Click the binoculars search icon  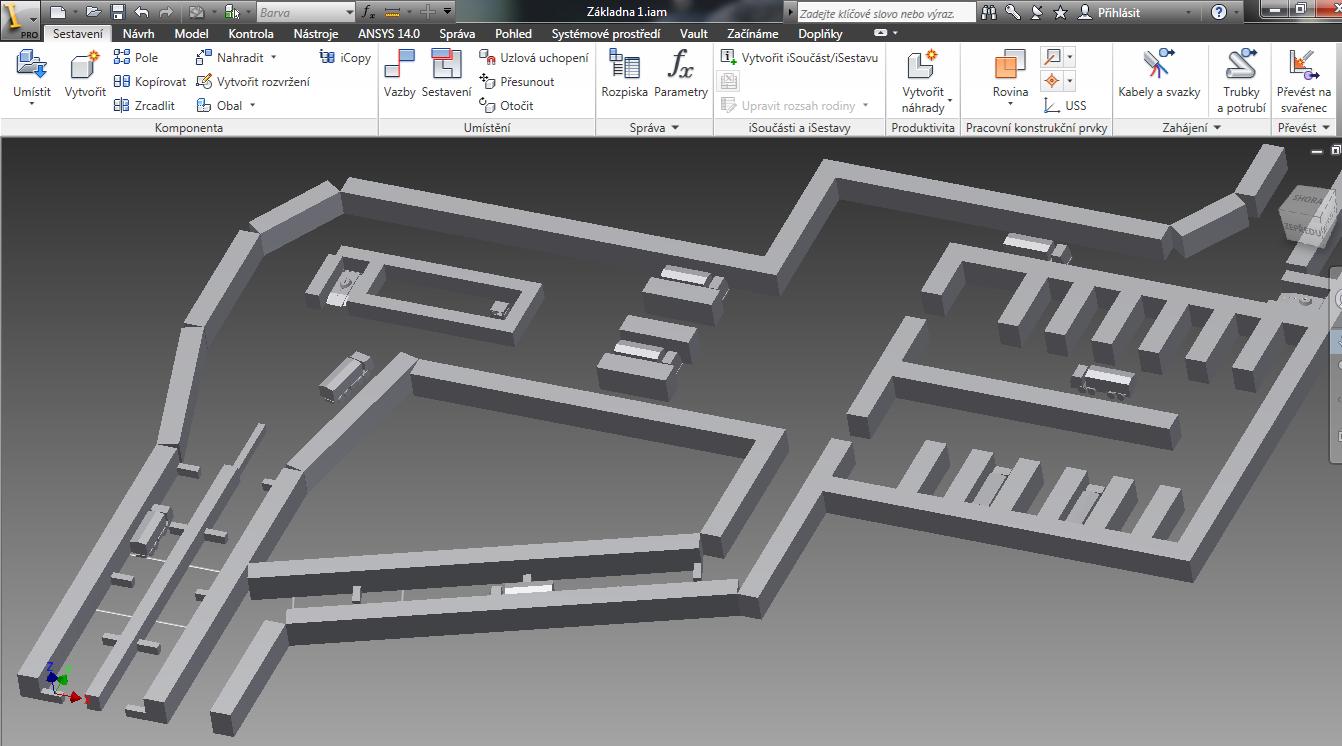[989, 12]
